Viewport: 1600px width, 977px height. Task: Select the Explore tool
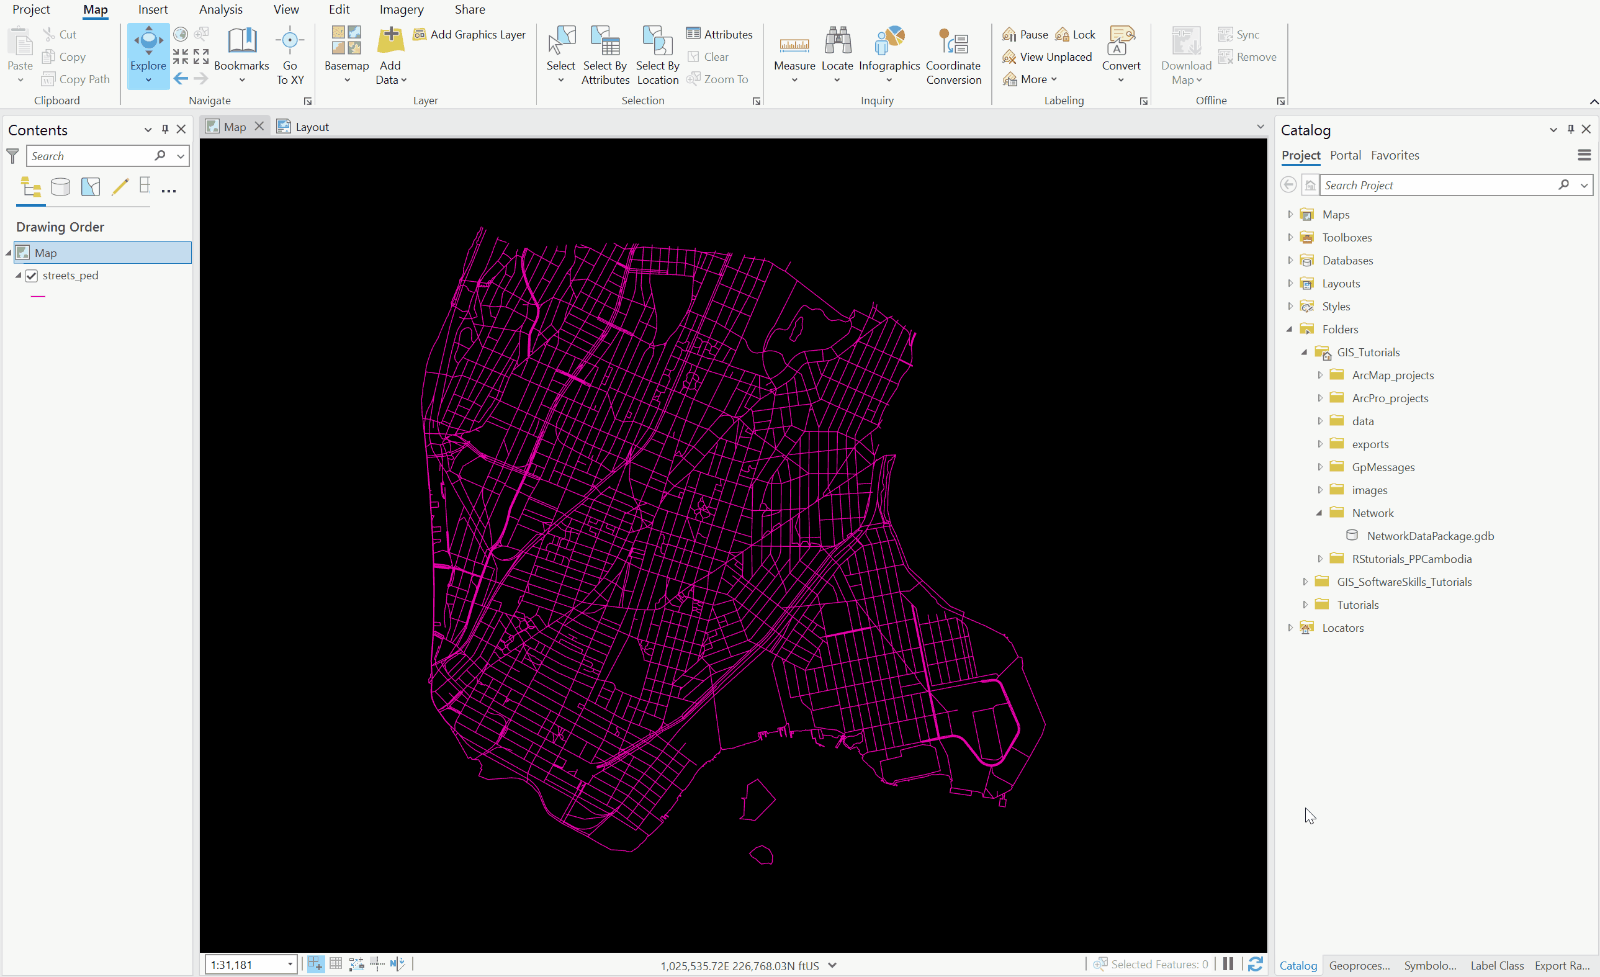[x=147, y=55]
